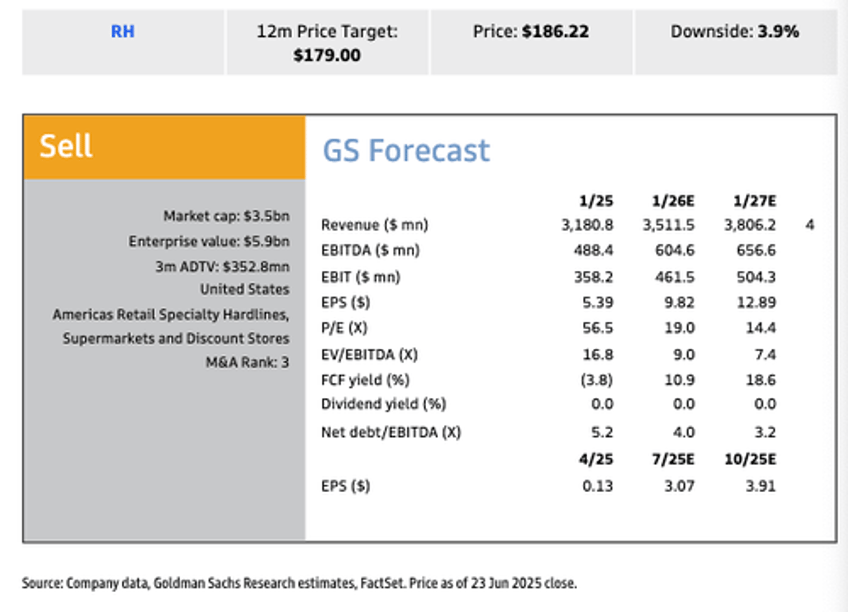
Task: Click the EBITDA ($ mn) row label
Action: pos(370,250)
